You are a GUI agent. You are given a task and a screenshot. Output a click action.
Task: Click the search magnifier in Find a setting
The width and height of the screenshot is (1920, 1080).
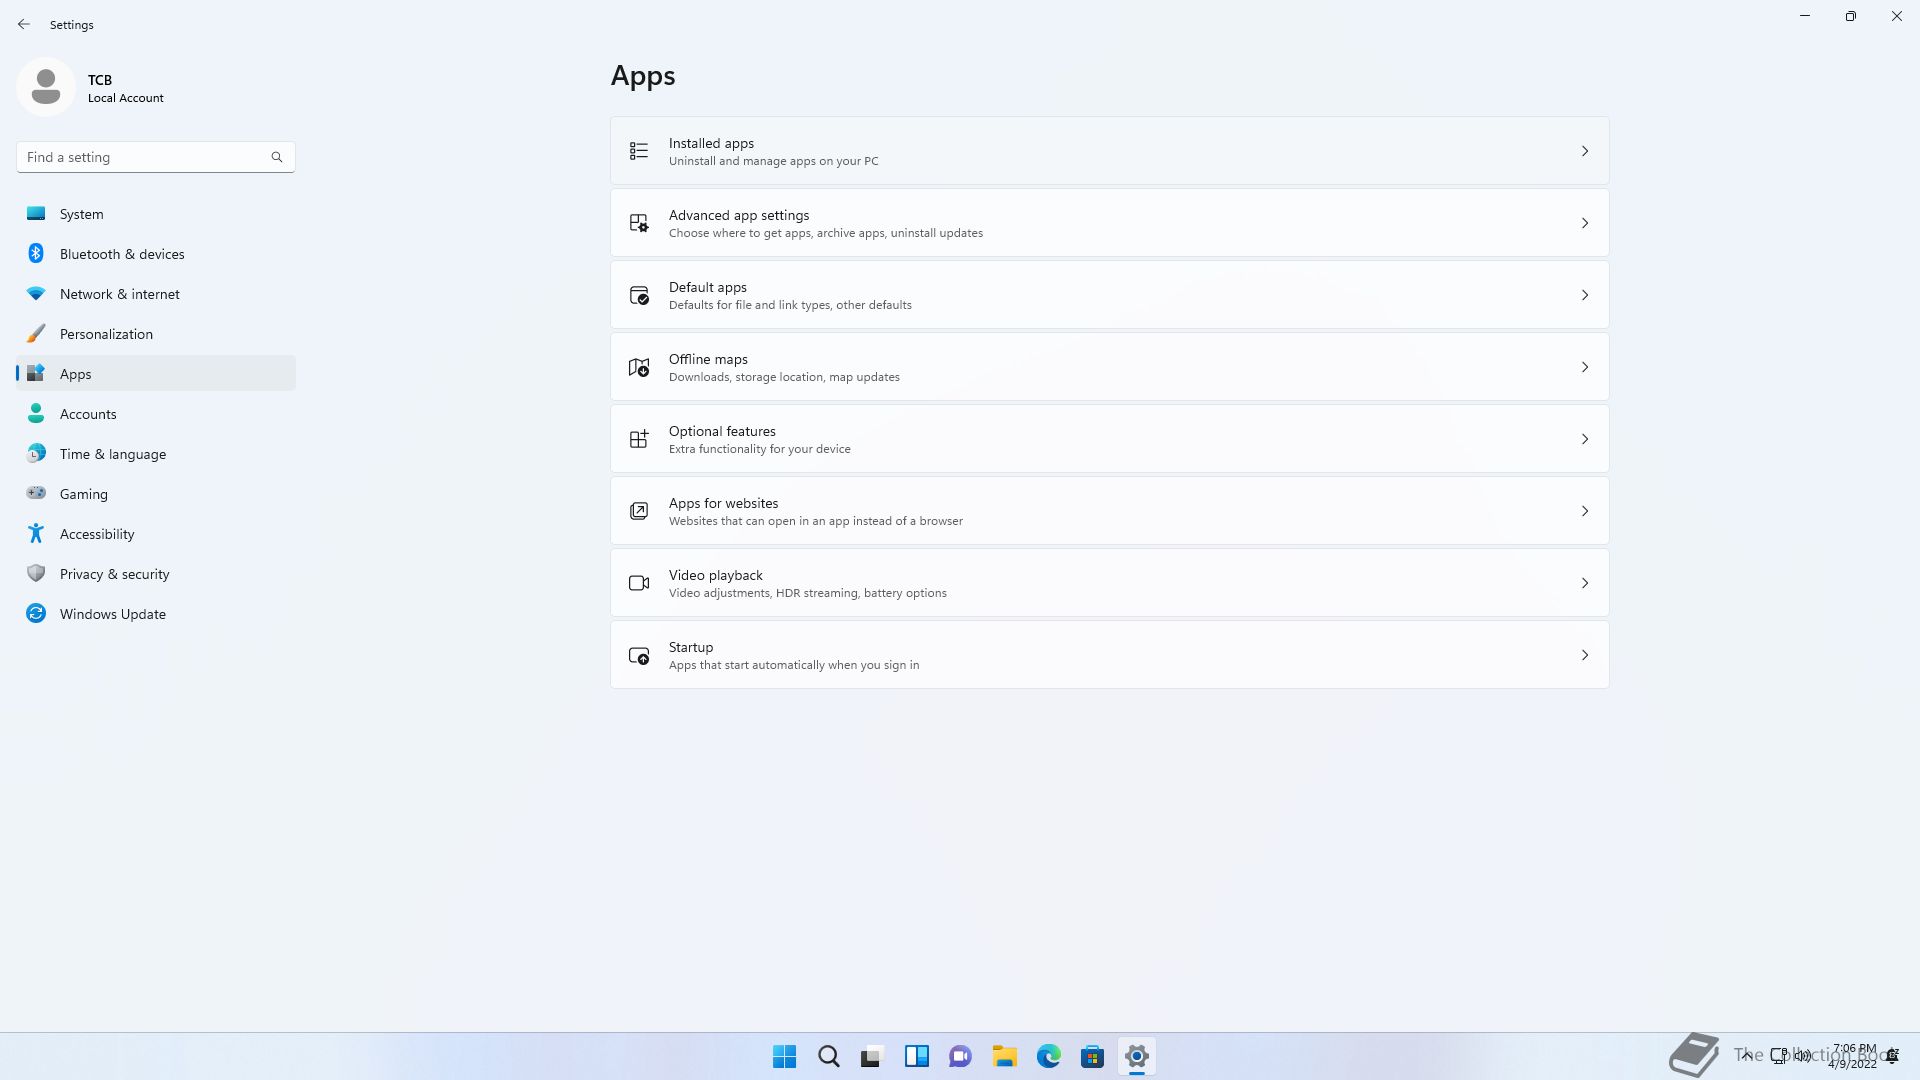click(x=277, y=157)
